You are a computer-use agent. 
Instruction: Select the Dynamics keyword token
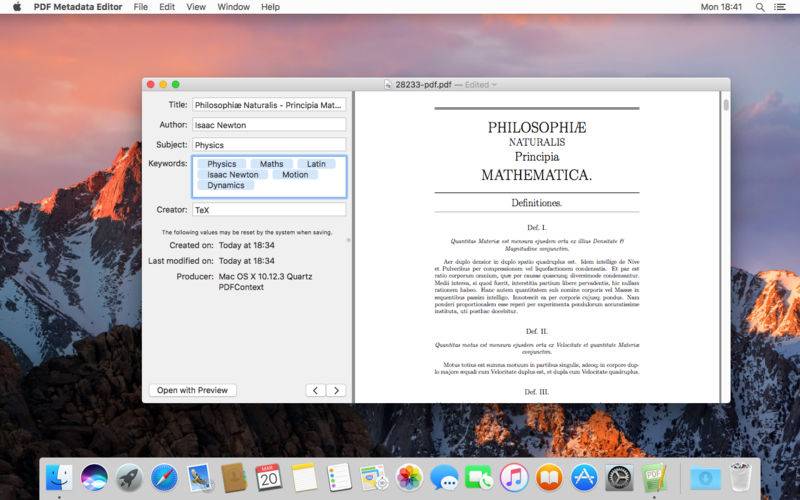point(226,185)
